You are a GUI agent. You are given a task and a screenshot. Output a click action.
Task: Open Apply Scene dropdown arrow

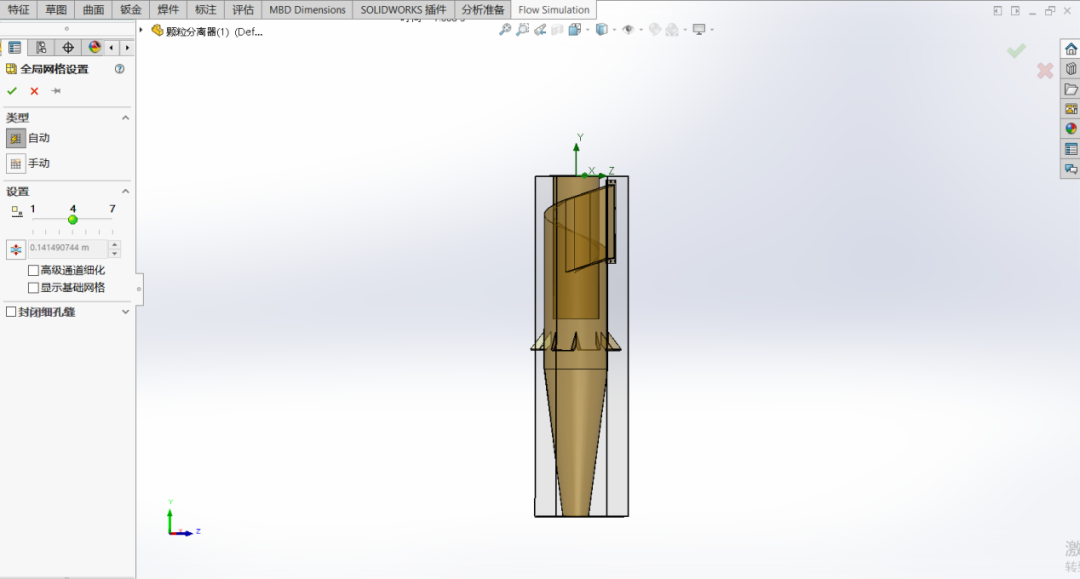[685, 30]
